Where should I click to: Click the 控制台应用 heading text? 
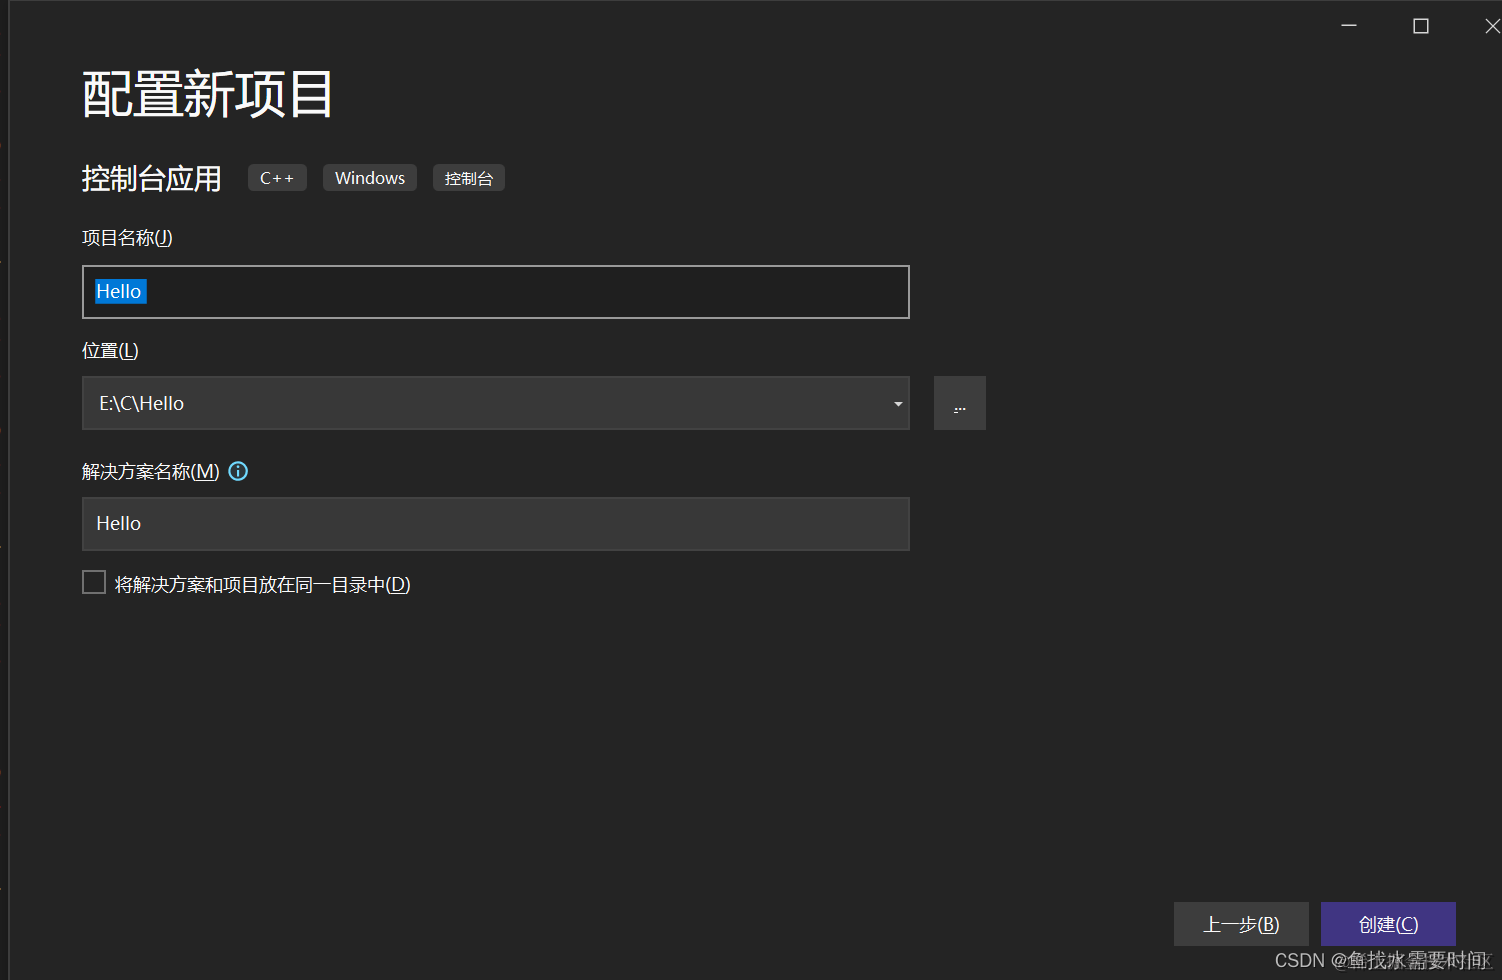(151, 178)
